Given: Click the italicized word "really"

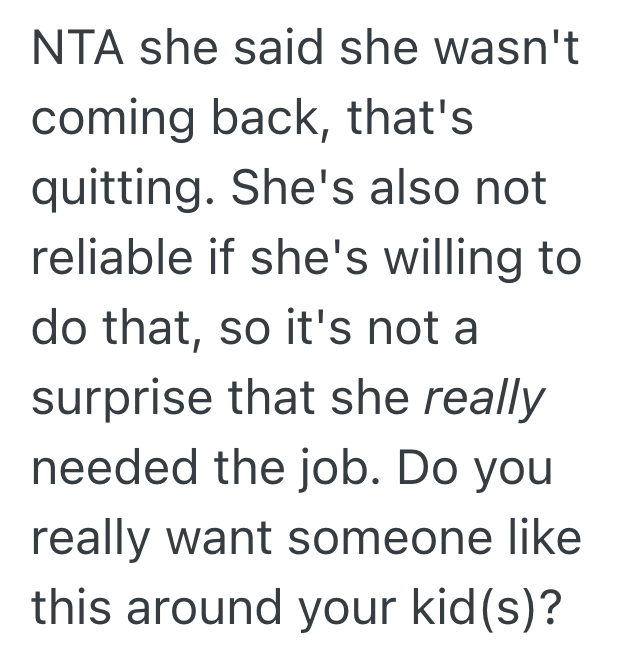Looking at the screenshot, I should point(485,400).
